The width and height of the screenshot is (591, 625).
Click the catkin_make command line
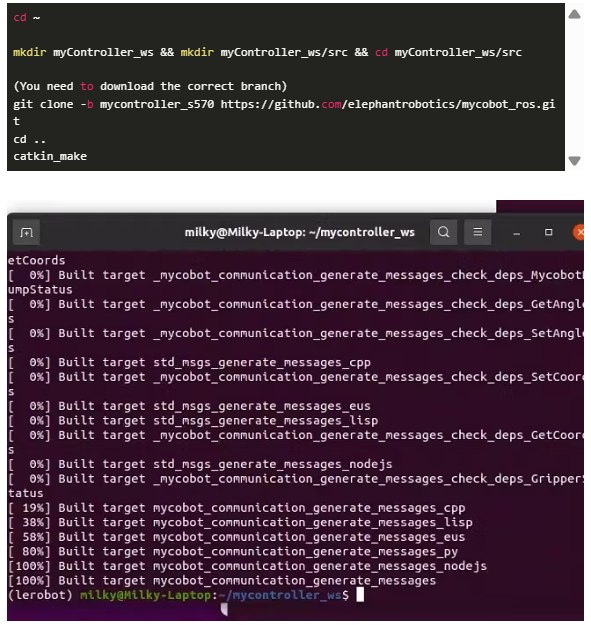coord(50,156)
